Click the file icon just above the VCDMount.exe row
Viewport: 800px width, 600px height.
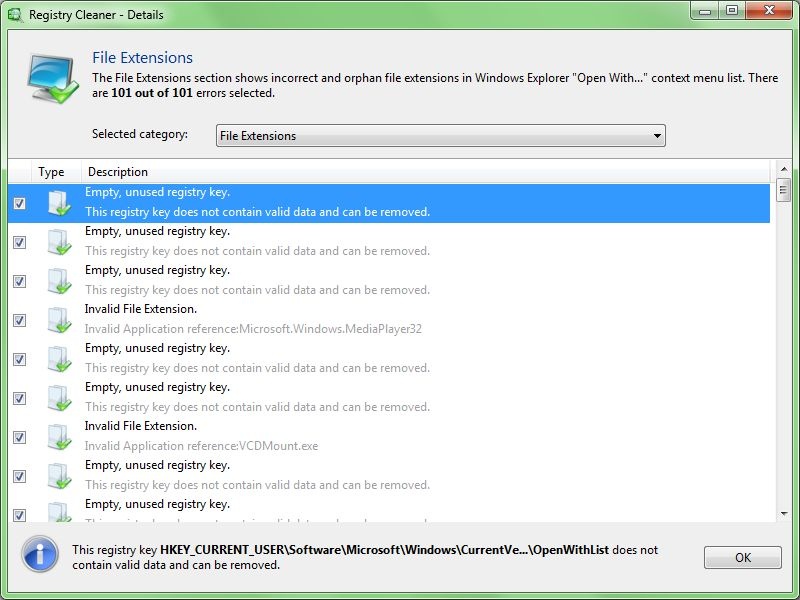pyautogui.click(x=59, y=398)
